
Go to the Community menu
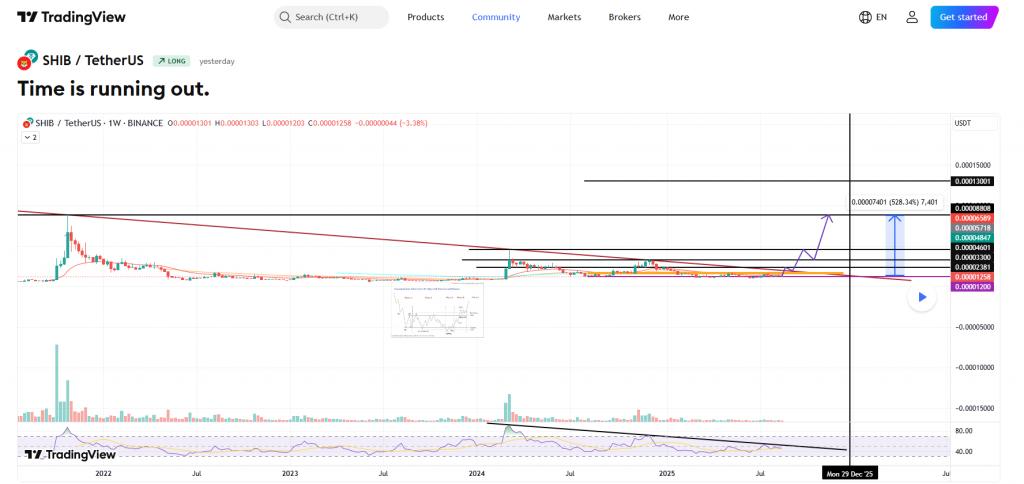pos(496,17)
